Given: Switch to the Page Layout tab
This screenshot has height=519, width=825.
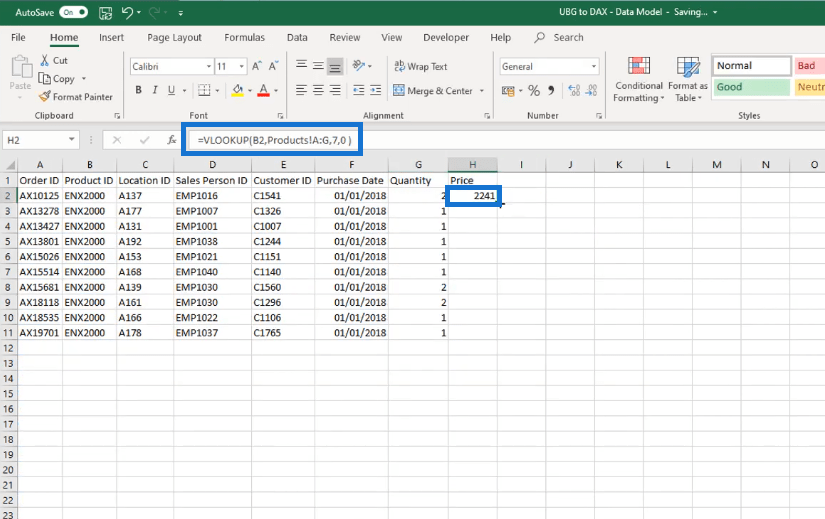Looking at the screenshot, I should (174, 37).
